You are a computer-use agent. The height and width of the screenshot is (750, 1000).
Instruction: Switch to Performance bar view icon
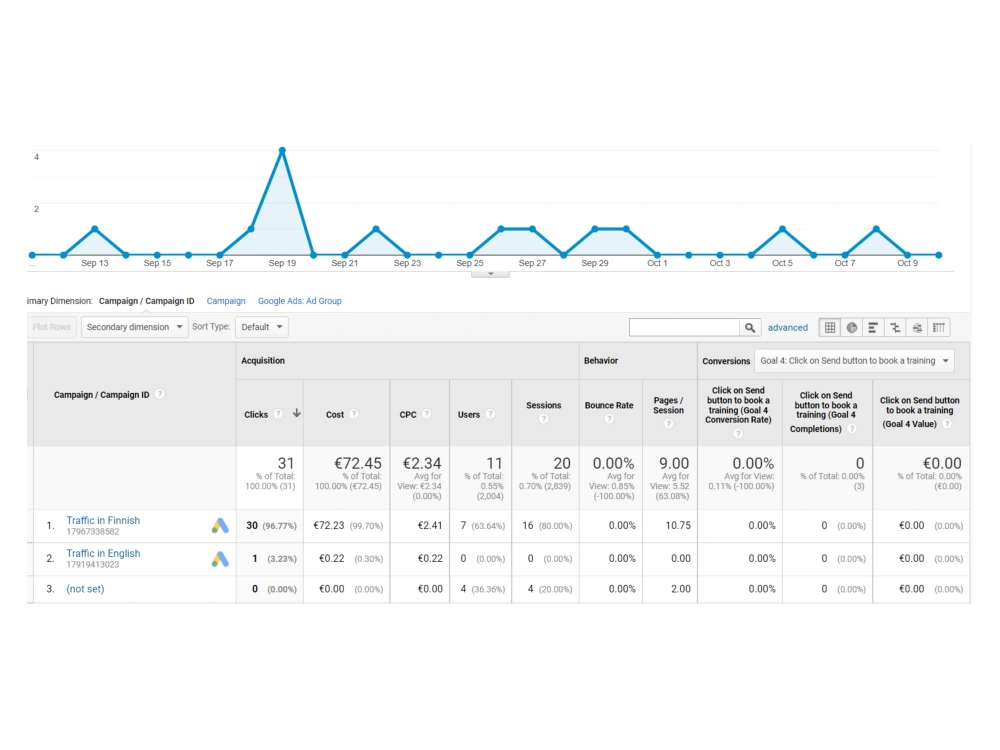(x=873, y=328)
